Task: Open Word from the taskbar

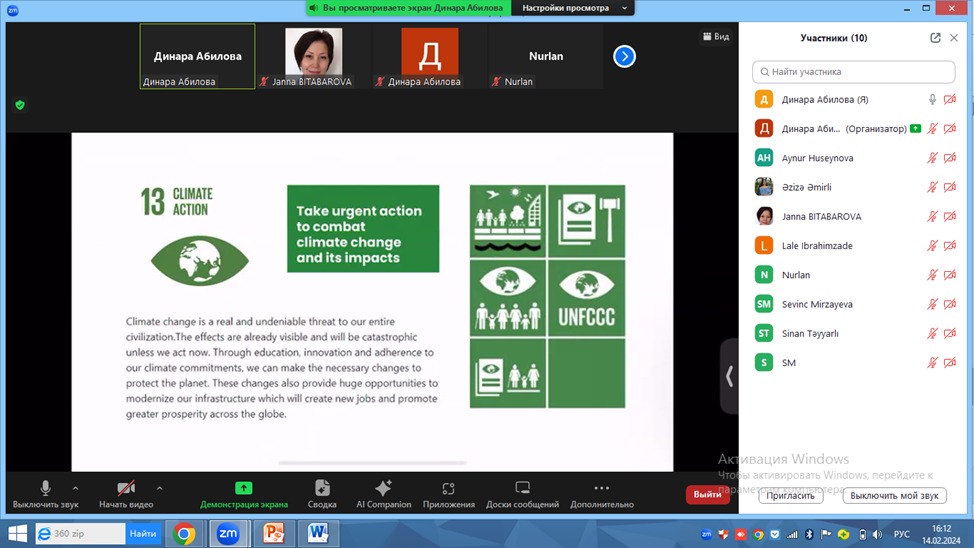Action: point(318,534)
